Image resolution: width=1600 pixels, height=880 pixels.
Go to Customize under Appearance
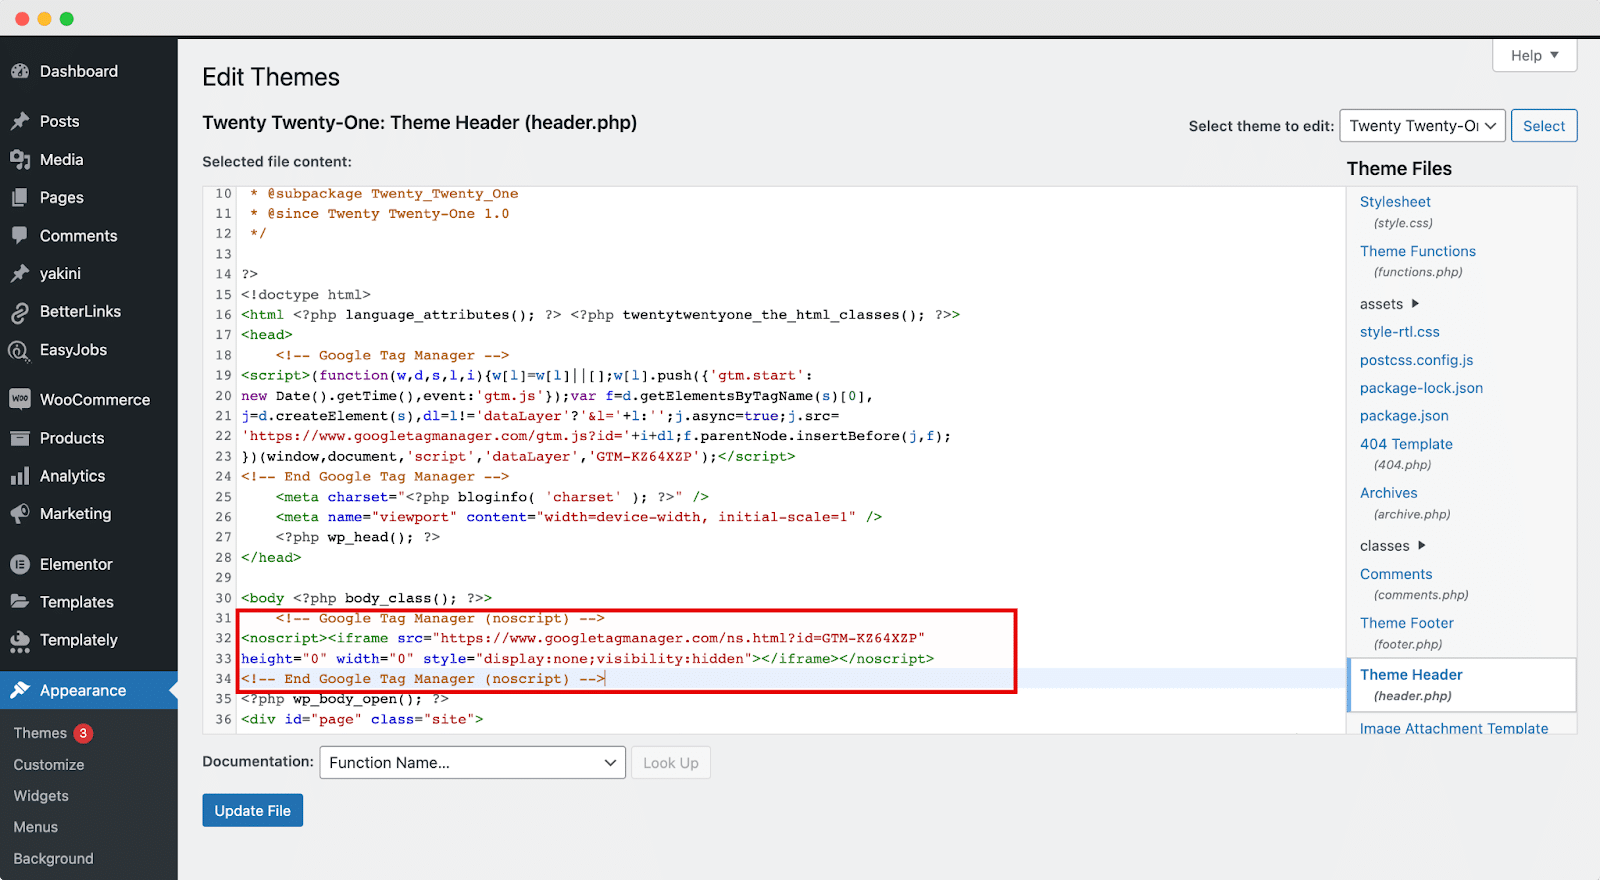coord(49,765)
